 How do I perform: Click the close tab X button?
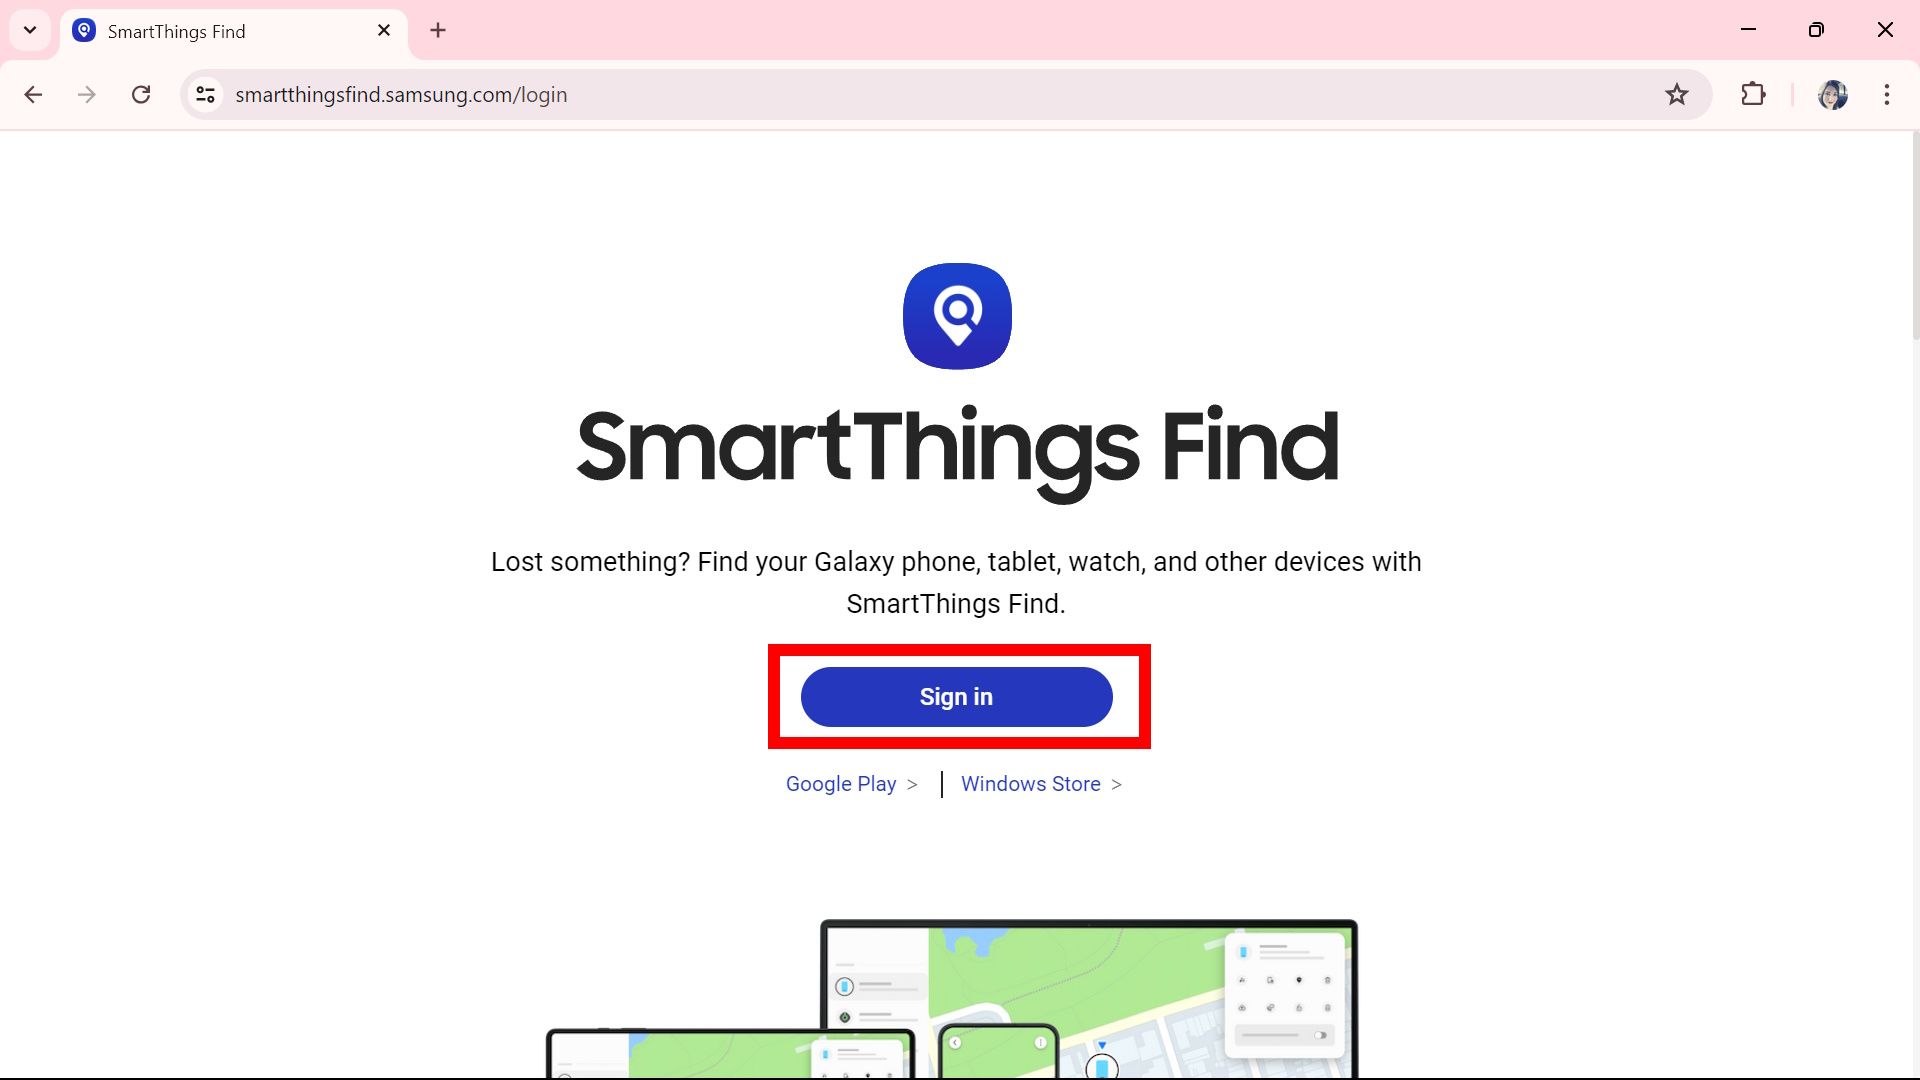[382, 30]
